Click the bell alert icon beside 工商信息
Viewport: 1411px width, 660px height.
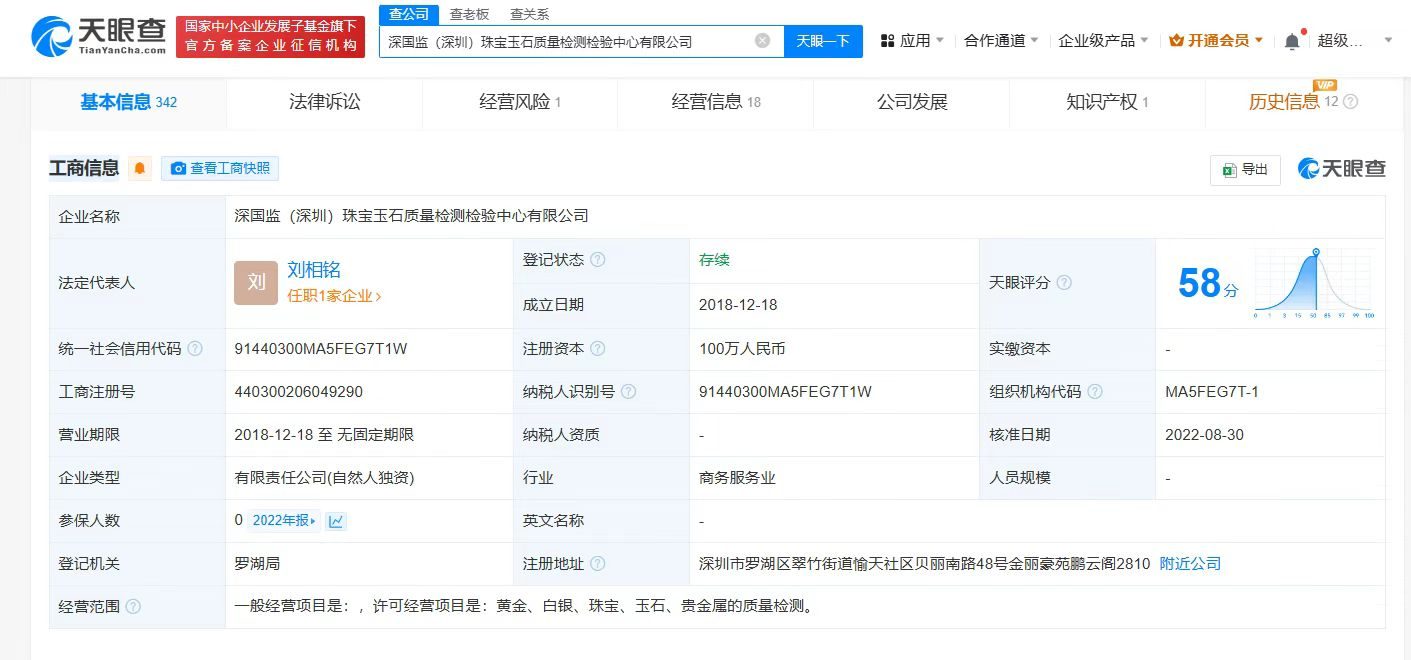coord(139,168)
